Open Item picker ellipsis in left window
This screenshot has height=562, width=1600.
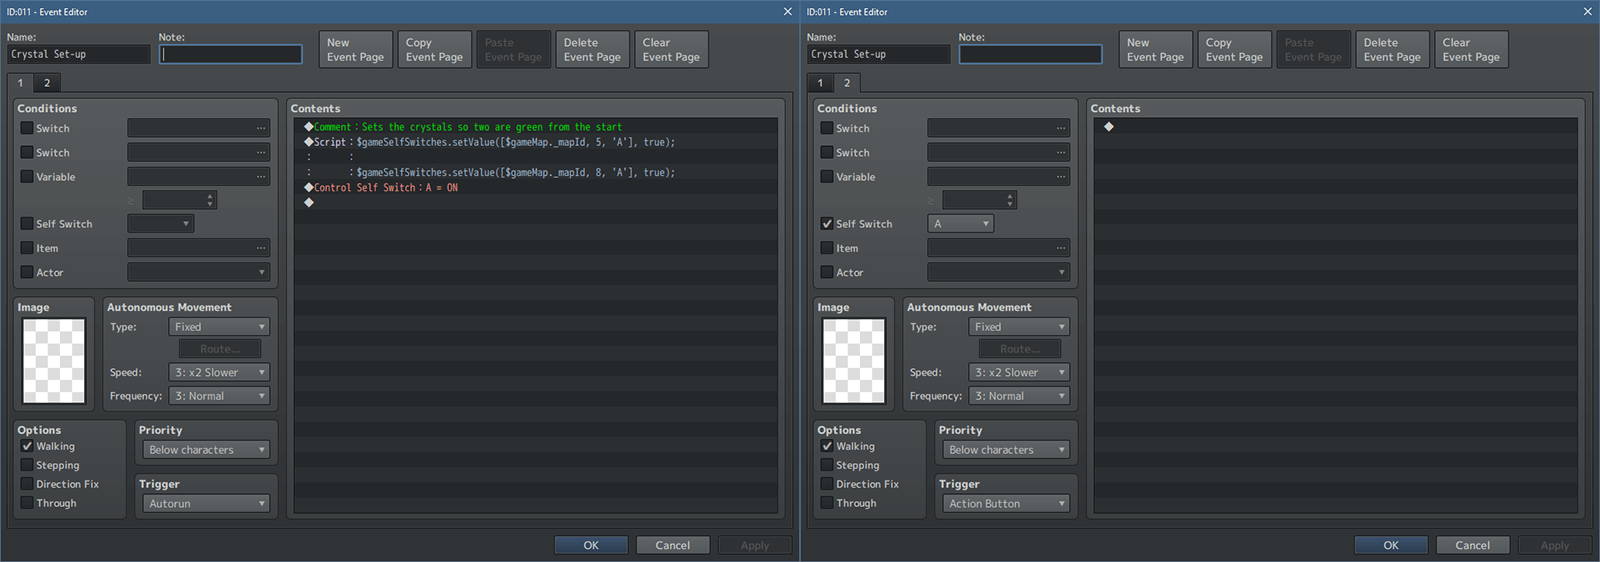click(261, 248)
